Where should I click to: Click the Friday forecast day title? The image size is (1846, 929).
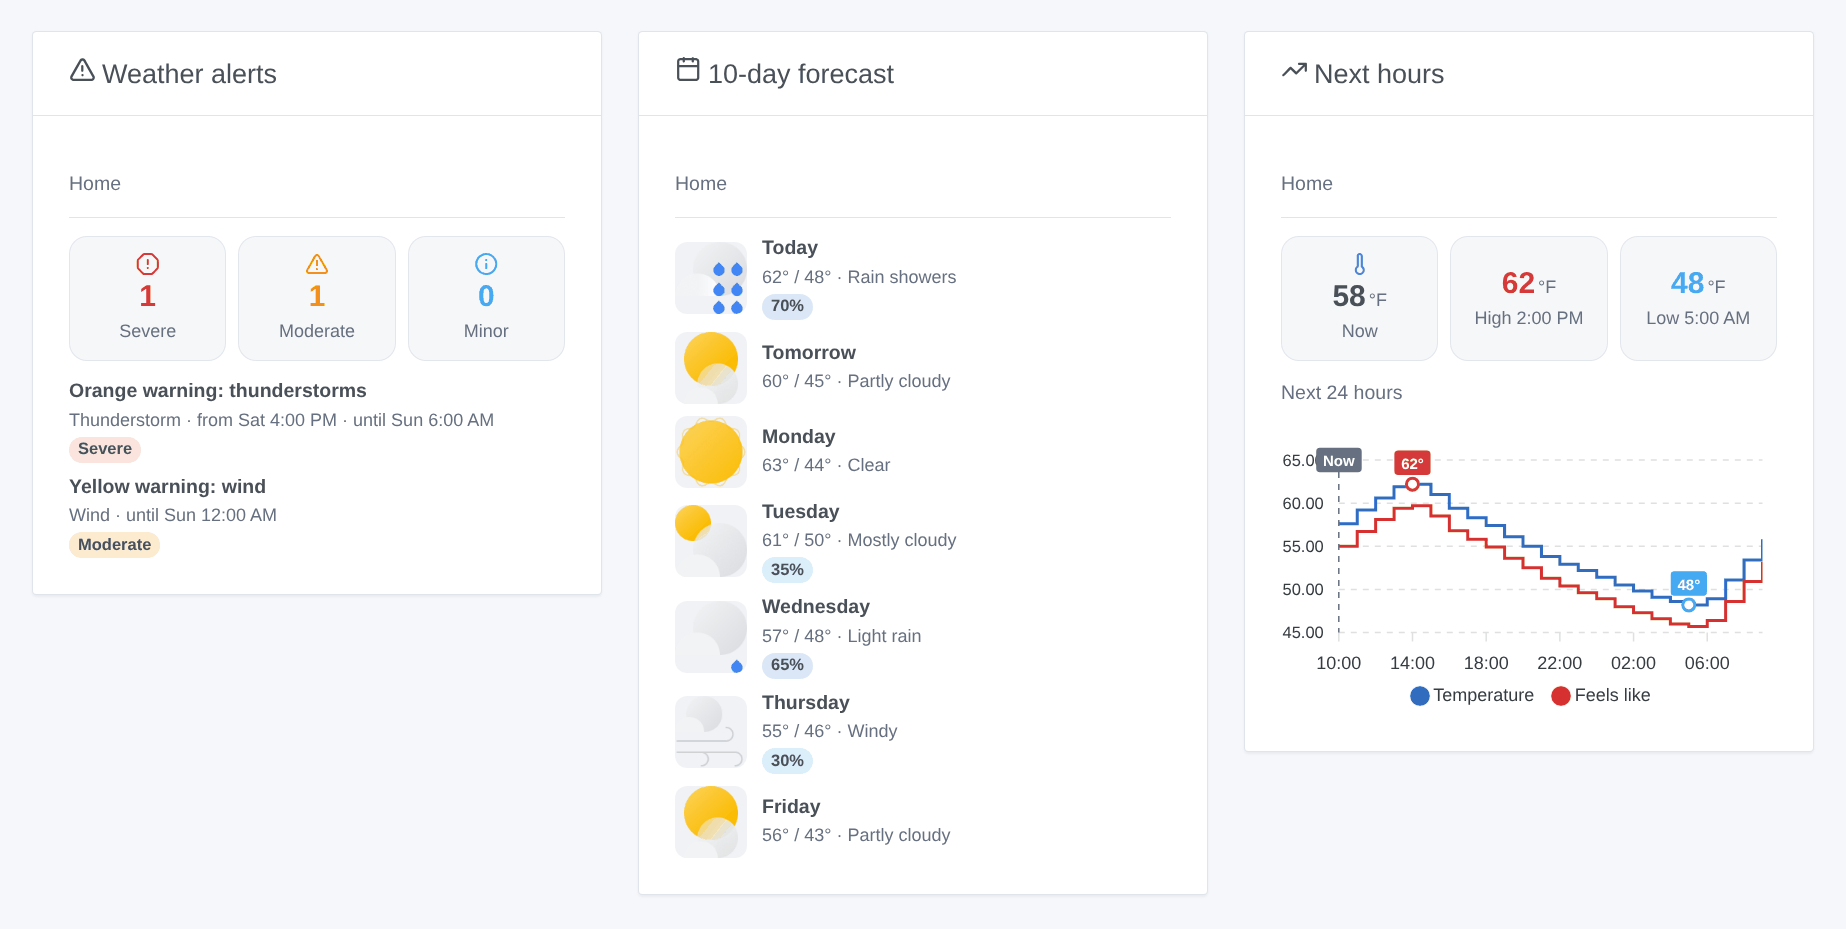tap(791, 807)
